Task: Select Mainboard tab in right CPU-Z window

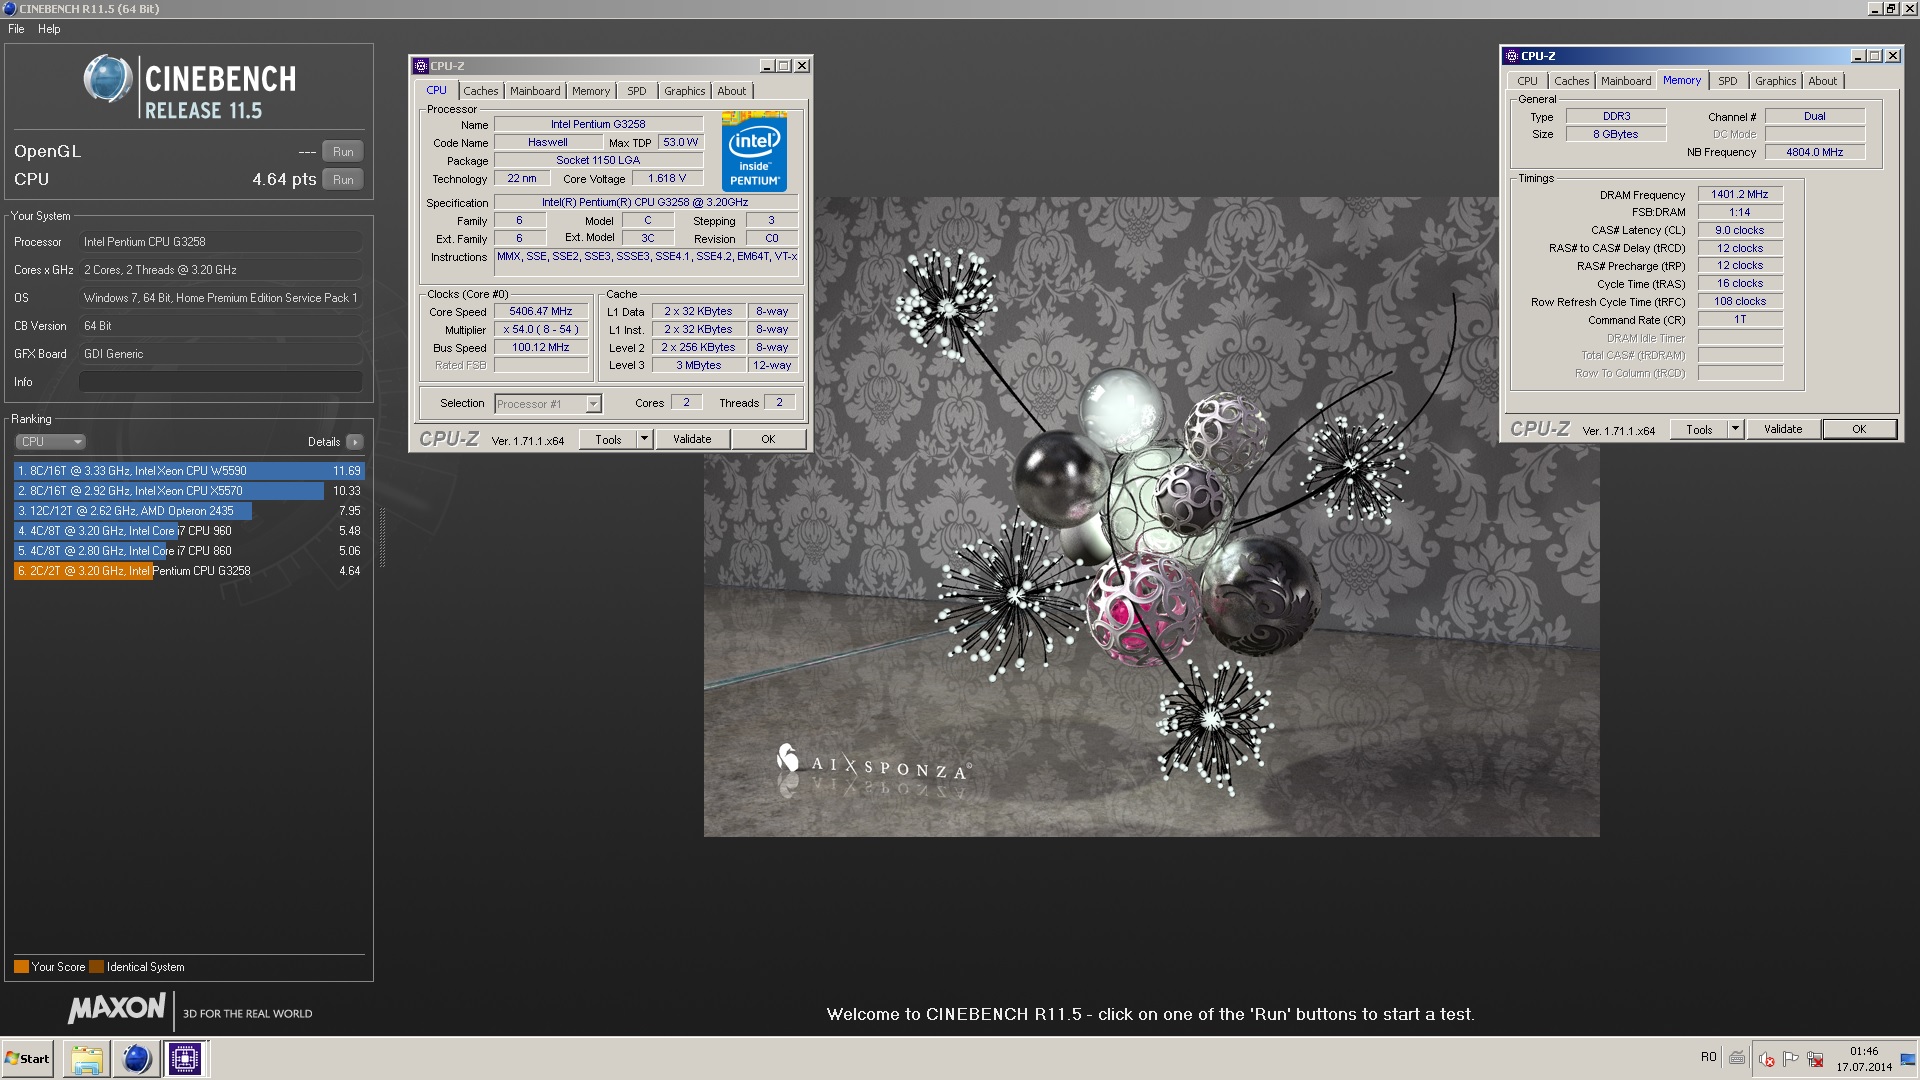Action: 1626,81
